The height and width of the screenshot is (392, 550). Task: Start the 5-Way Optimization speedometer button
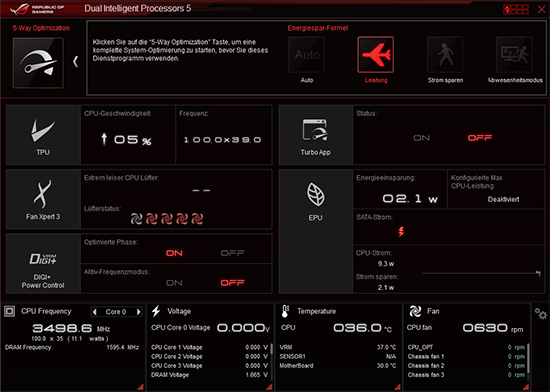click(x=38, y=63)
